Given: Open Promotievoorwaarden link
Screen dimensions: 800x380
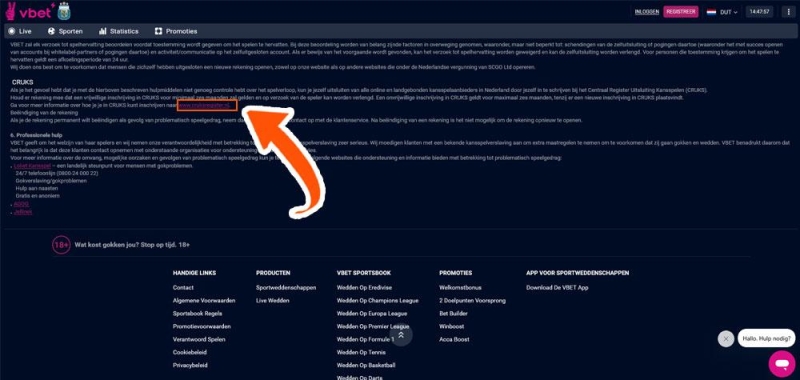Looking at the screenshot, I should click(202, 326).
